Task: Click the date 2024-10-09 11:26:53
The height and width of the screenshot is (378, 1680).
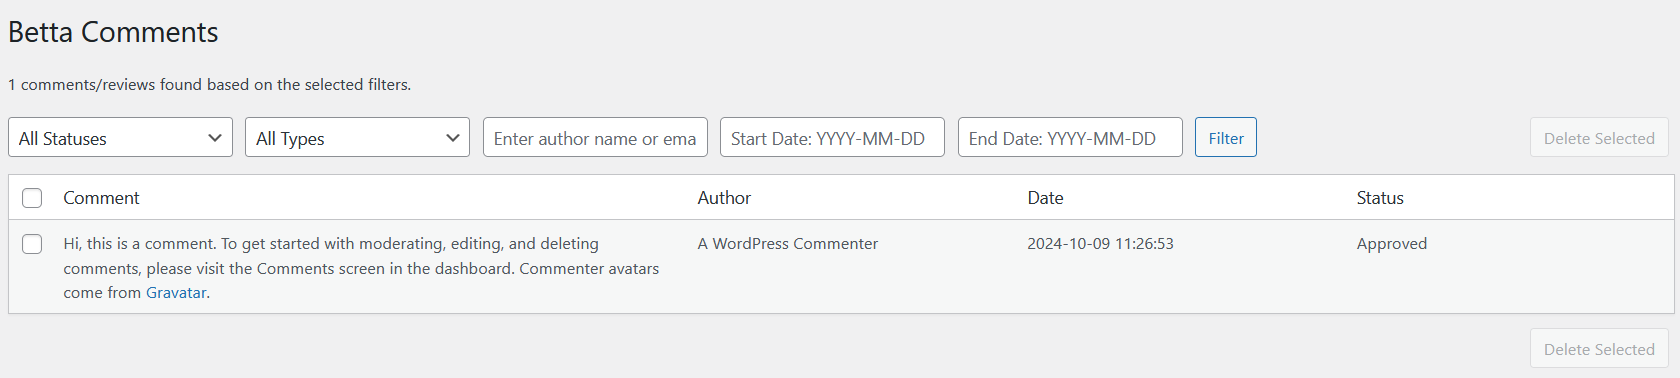Action: click(x=1100, y=244)
